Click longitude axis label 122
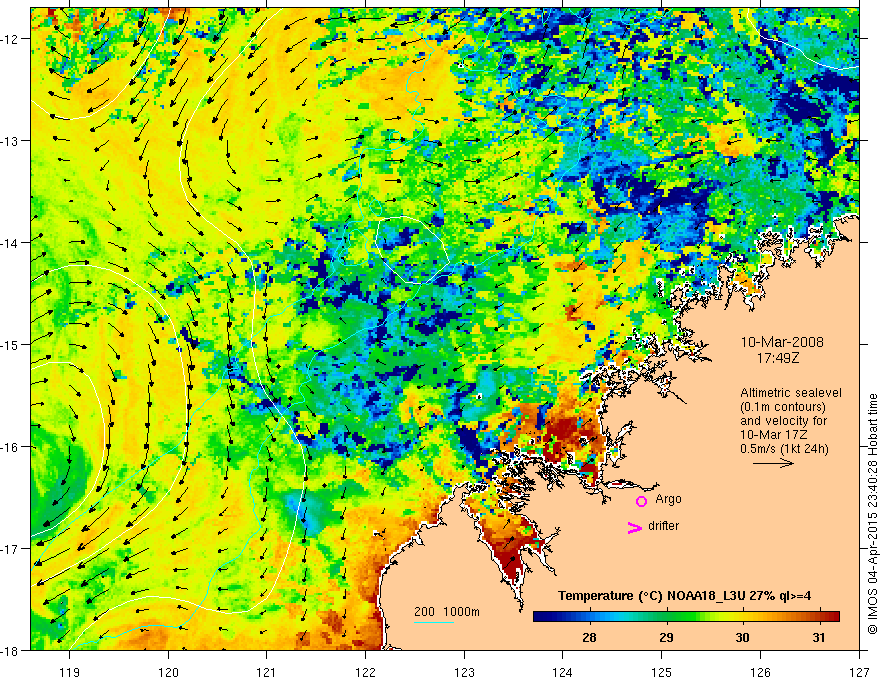The height and width of the screenshot is (680, 880). click(x=365, y=672)
